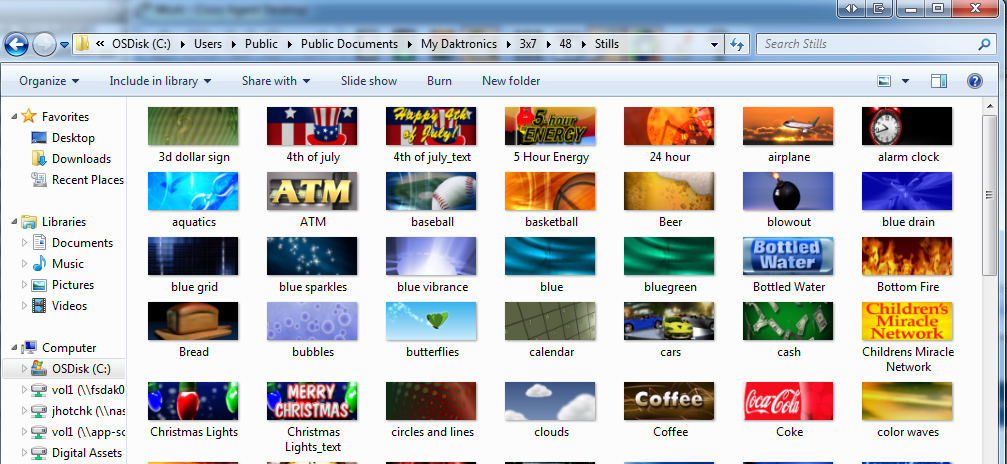1007x464 pixels.
Task: Select Downloads folder in Favorites
Action: 81,159
